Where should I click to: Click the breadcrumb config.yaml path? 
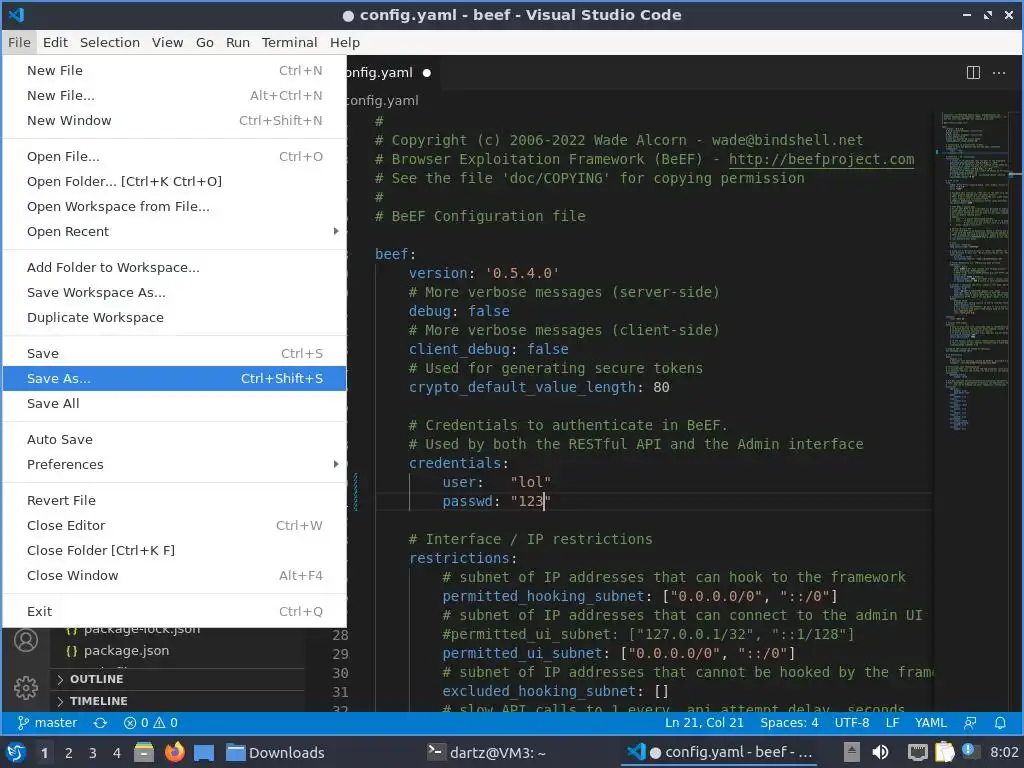383,101
